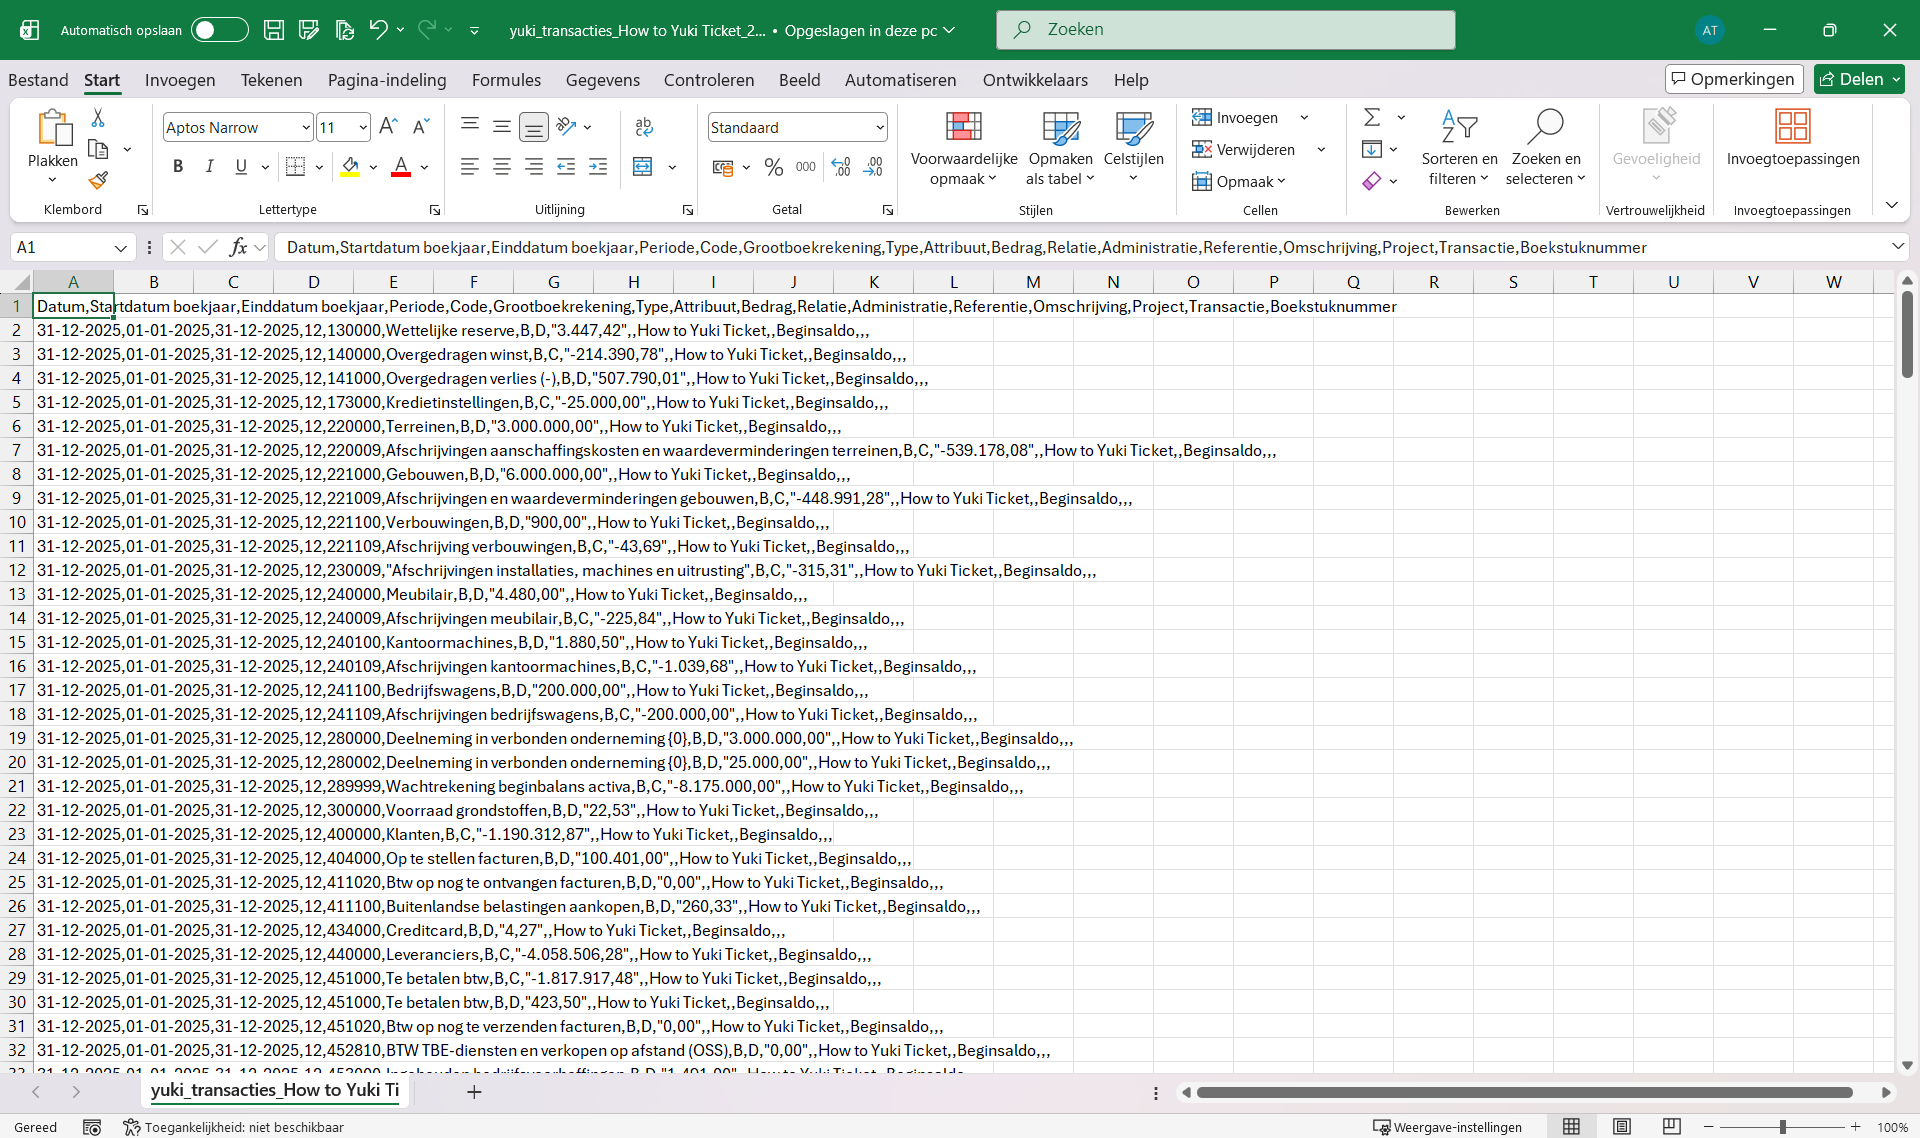Image resolution: width=1920 pixels, height=1138 pixels.
Task: Toggle Italic formatting
Action: [x=210, y=167]
